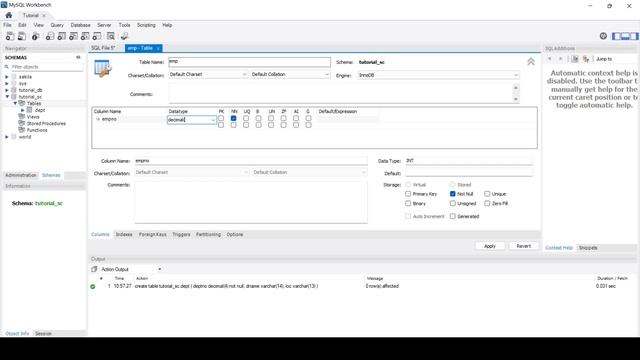Enable the Primary Key checkbox in details
The height and width of the screenshot is (360, 640).
408,194
